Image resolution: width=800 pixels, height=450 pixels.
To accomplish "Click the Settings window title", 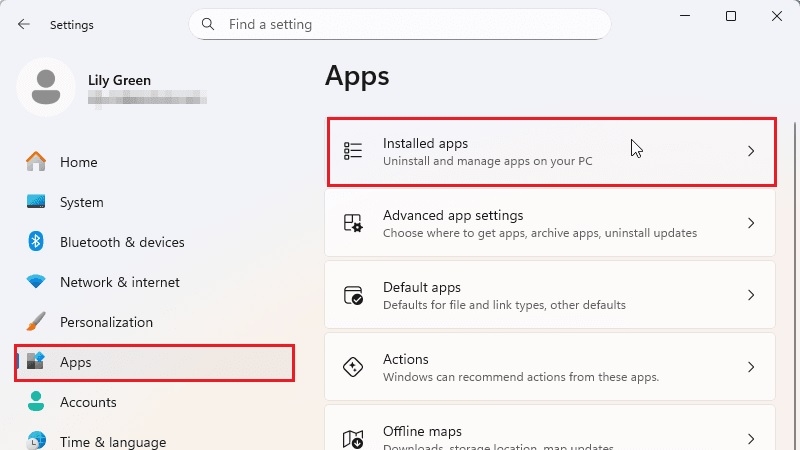I will [x=72, y=24].
